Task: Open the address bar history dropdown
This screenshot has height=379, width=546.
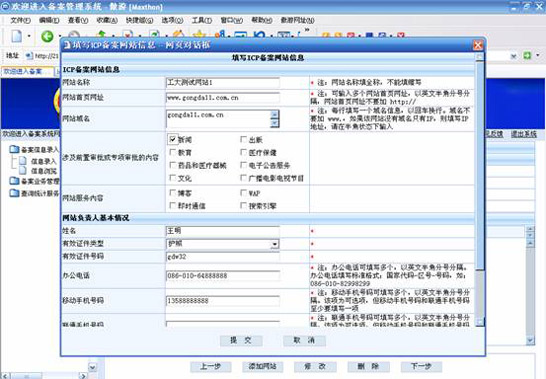Action: click(514, 56)
